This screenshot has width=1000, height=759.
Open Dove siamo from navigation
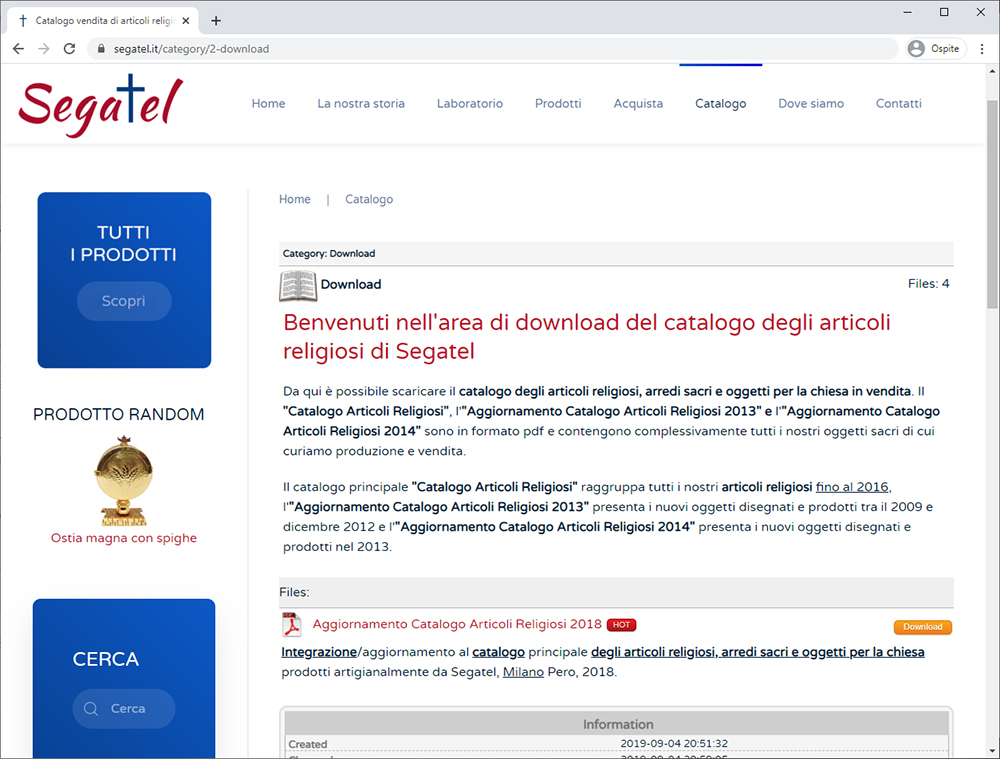[x=811, y=103]
